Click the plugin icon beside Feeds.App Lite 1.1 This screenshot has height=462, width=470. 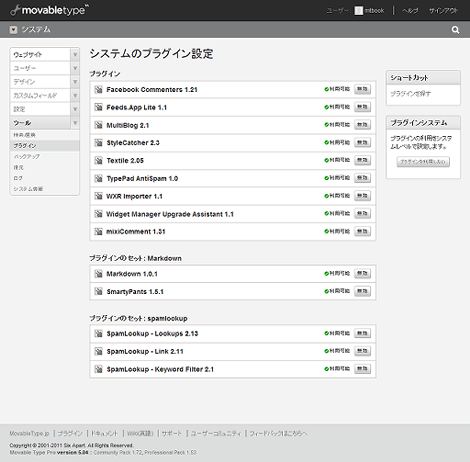coord(98,107)
